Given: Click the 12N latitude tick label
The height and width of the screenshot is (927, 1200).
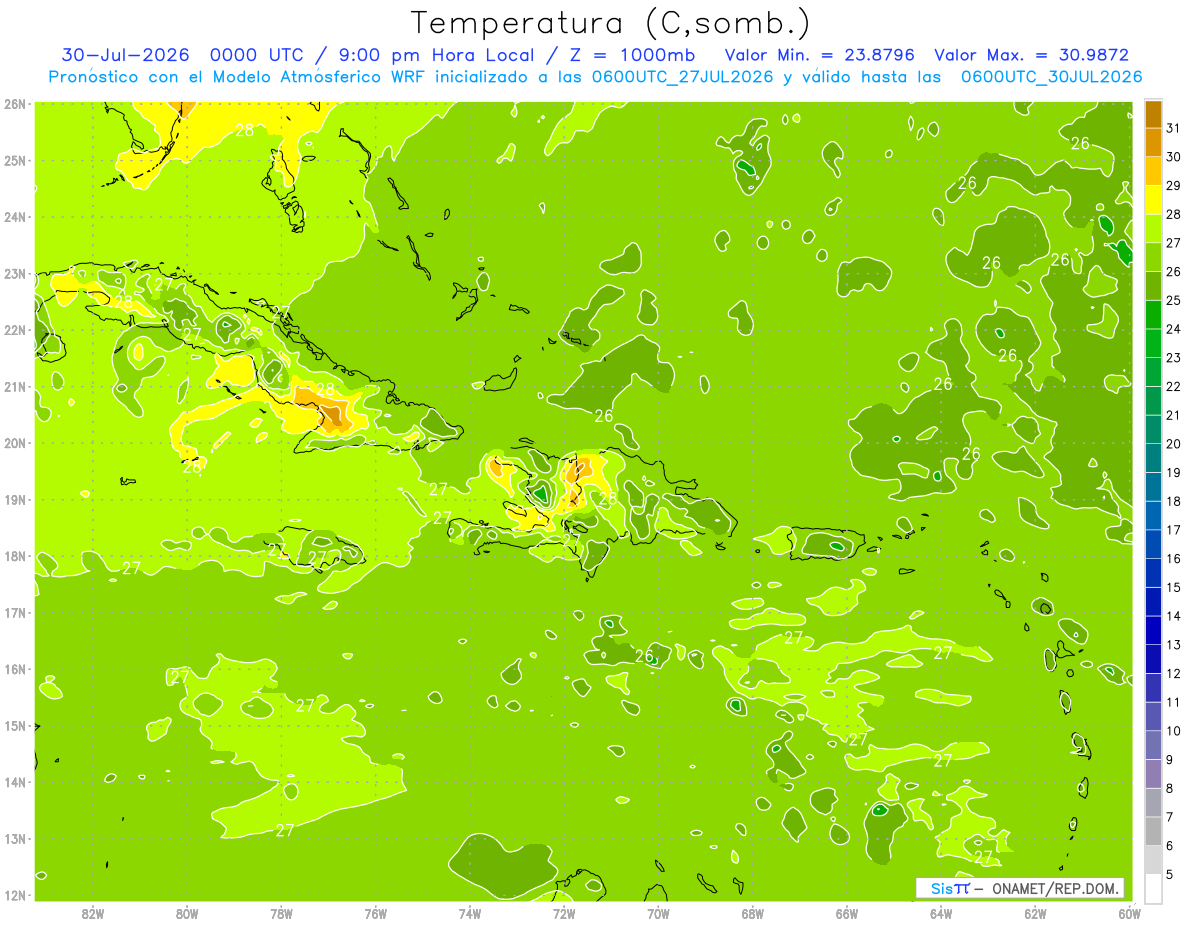Looking at the screenshot, I should point(15,896).
